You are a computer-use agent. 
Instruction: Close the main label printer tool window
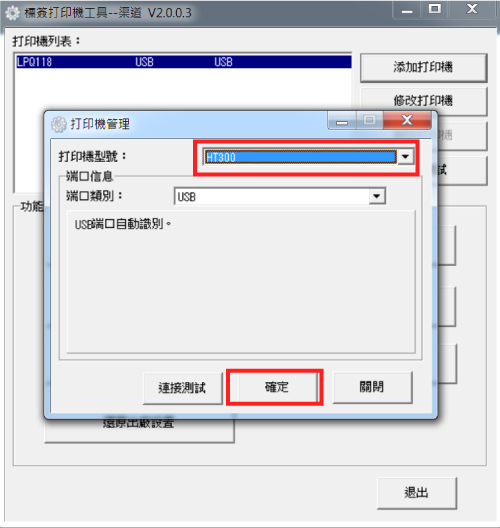pos(472,9)
